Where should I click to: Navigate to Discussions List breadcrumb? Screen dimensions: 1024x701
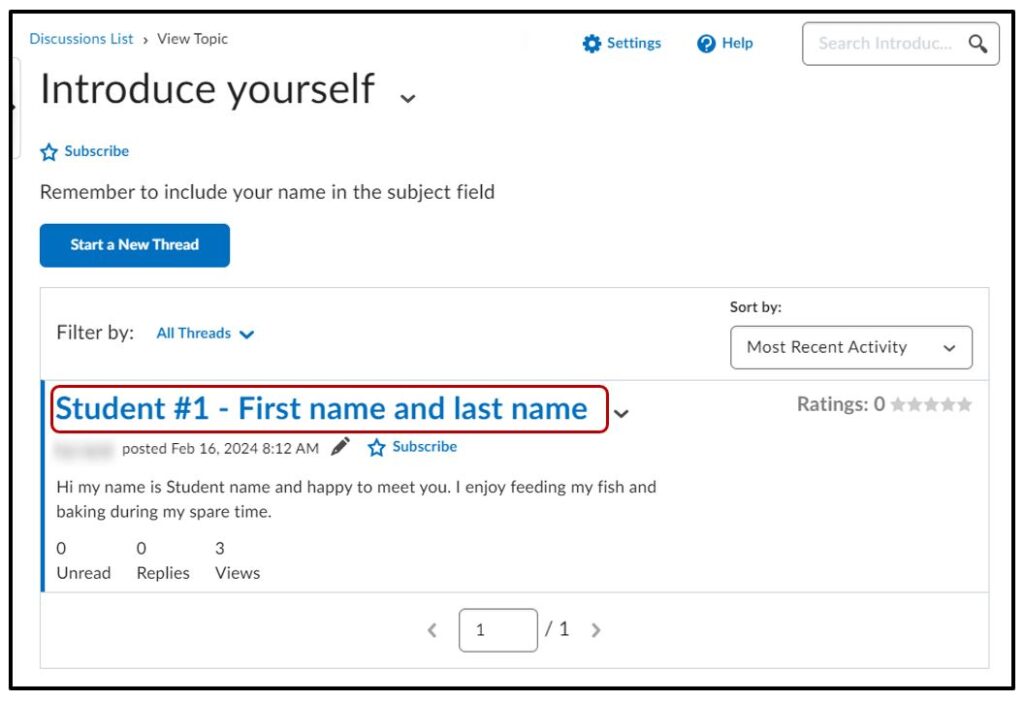click(81, 39)
